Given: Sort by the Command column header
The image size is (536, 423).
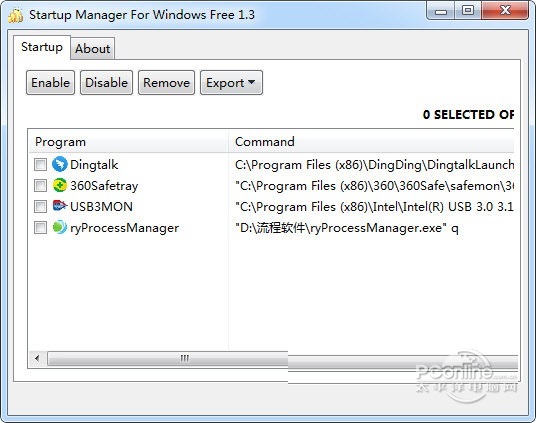Looking at the screenshot, I should [x=371, y=142].
